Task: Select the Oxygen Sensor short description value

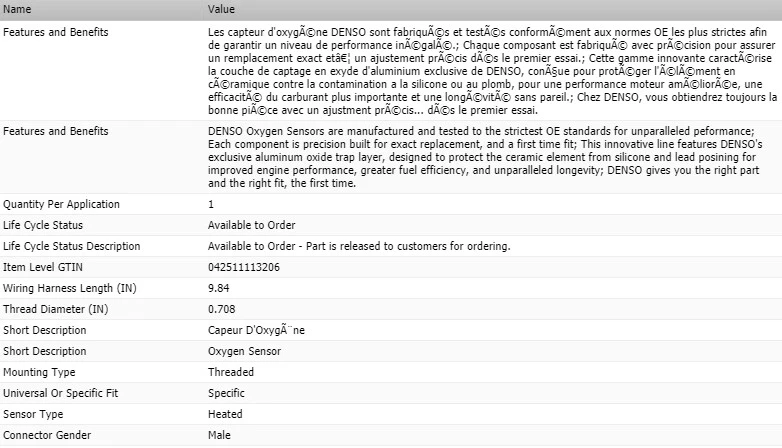Action: 244,351
